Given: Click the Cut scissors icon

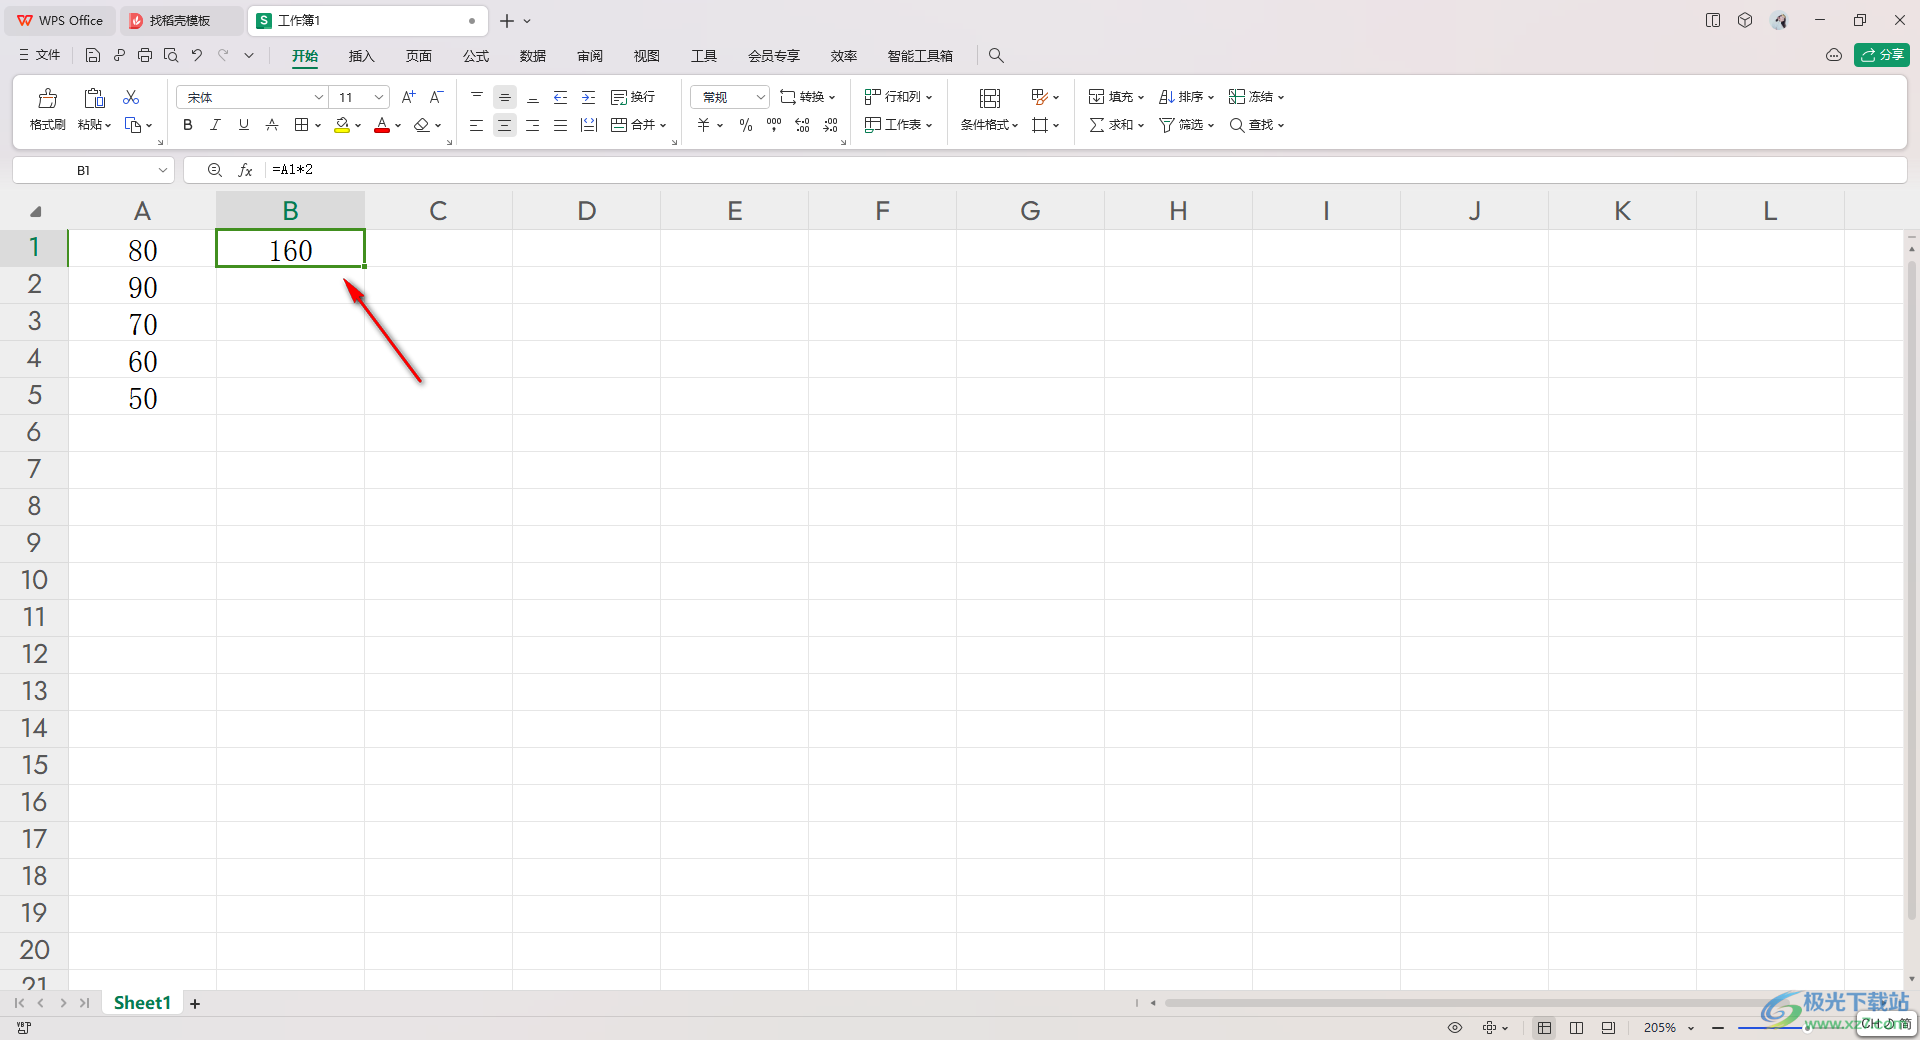Looking at the screenshot, I should click(x=131, y=97).
